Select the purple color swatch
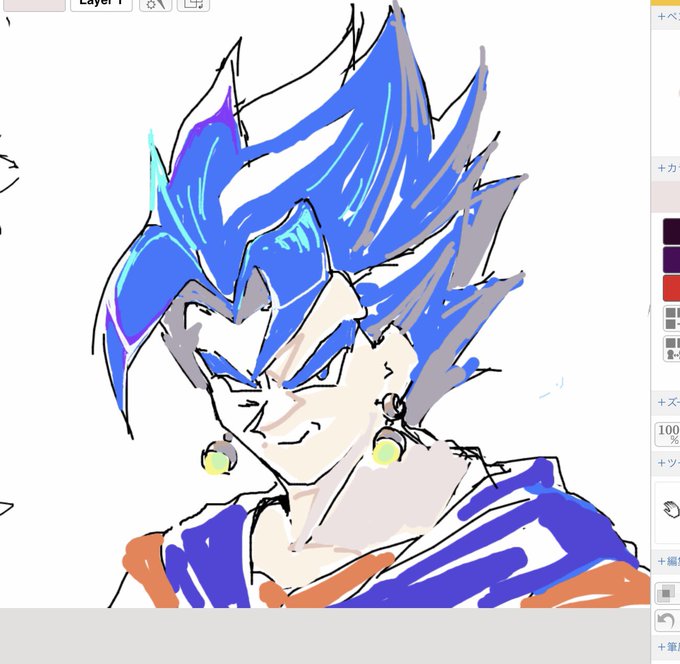The height and width of the screenshot is (664, 680). pyautogui.click(x=671, y=260)
